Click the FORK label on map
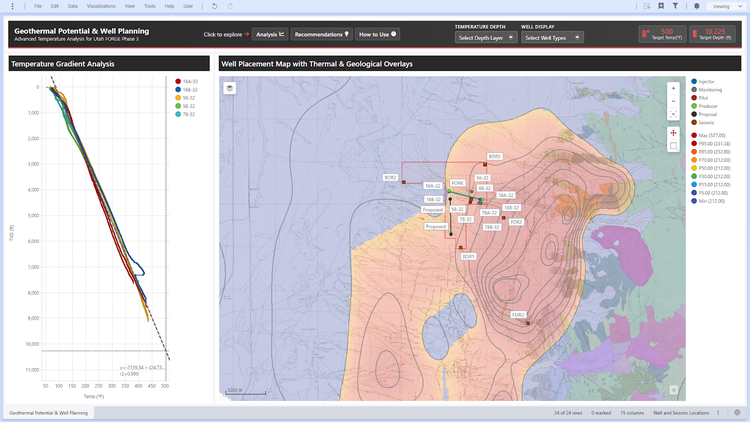This screenshot has height=422, width=750. pyautogui.click(x=457, y=183)
